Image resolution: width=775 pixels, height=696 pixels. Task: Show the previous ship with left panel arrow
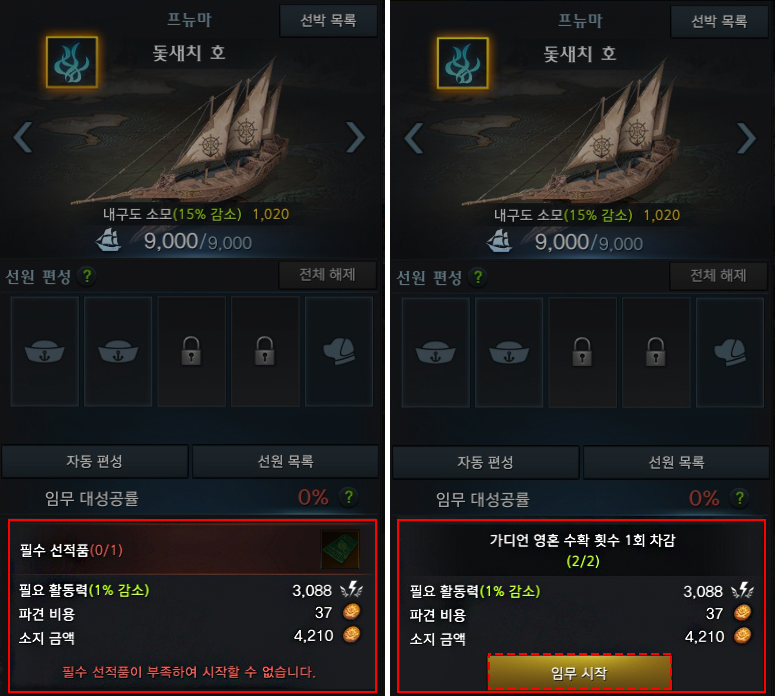point(23,137)
